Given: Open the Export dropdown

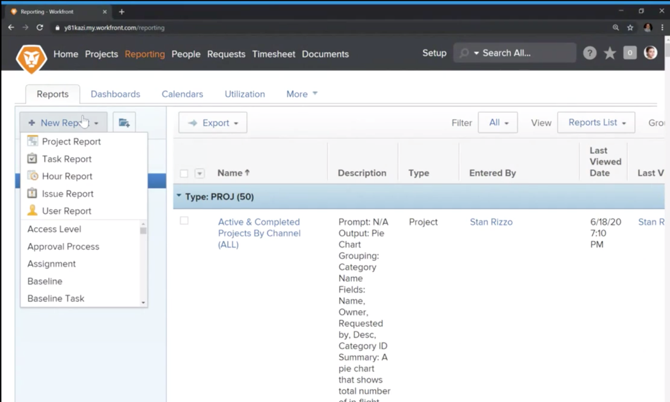Looking at the screenshot, I should click(x=213, y=123).
